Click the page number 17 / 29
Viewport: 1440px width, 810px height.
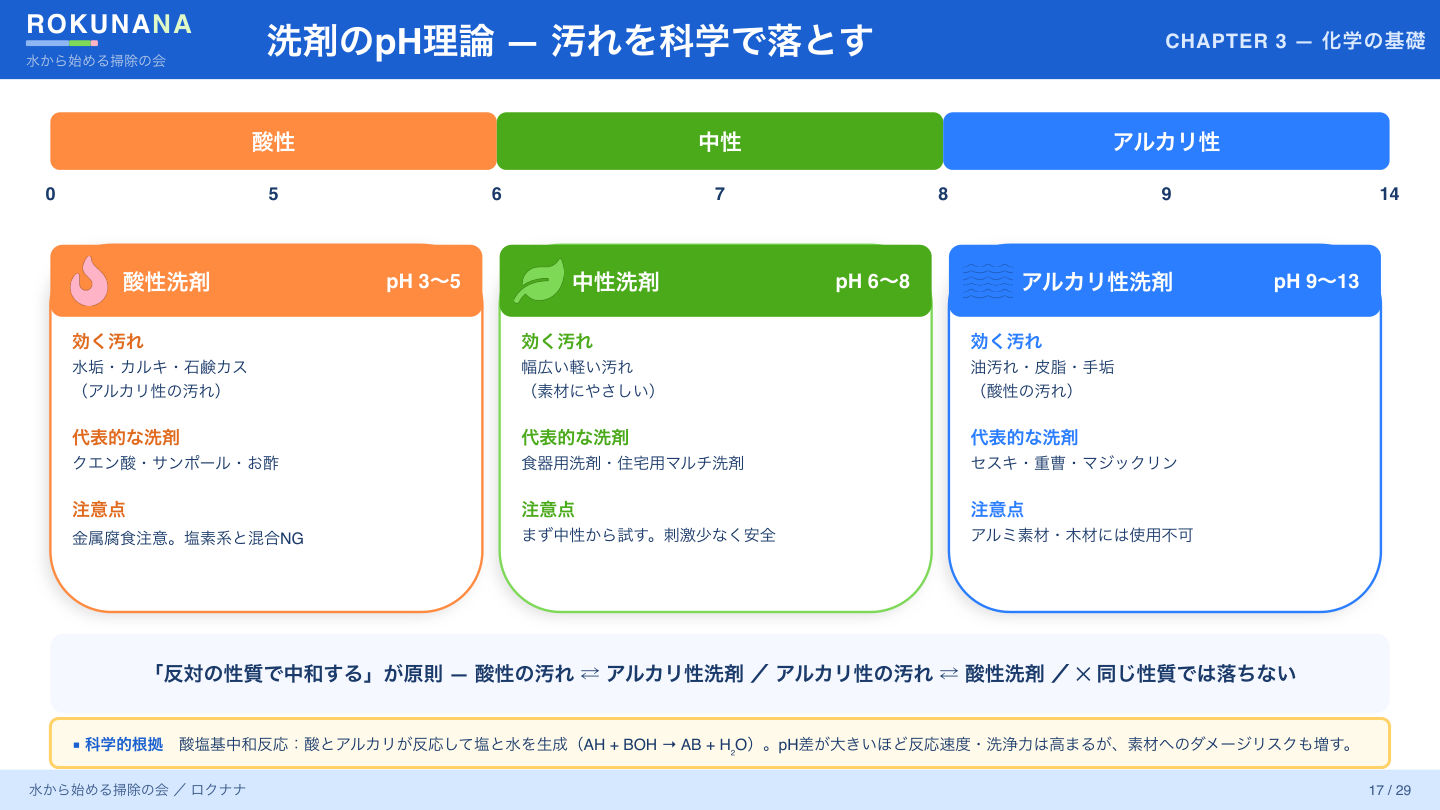(x=1390, y=790)
